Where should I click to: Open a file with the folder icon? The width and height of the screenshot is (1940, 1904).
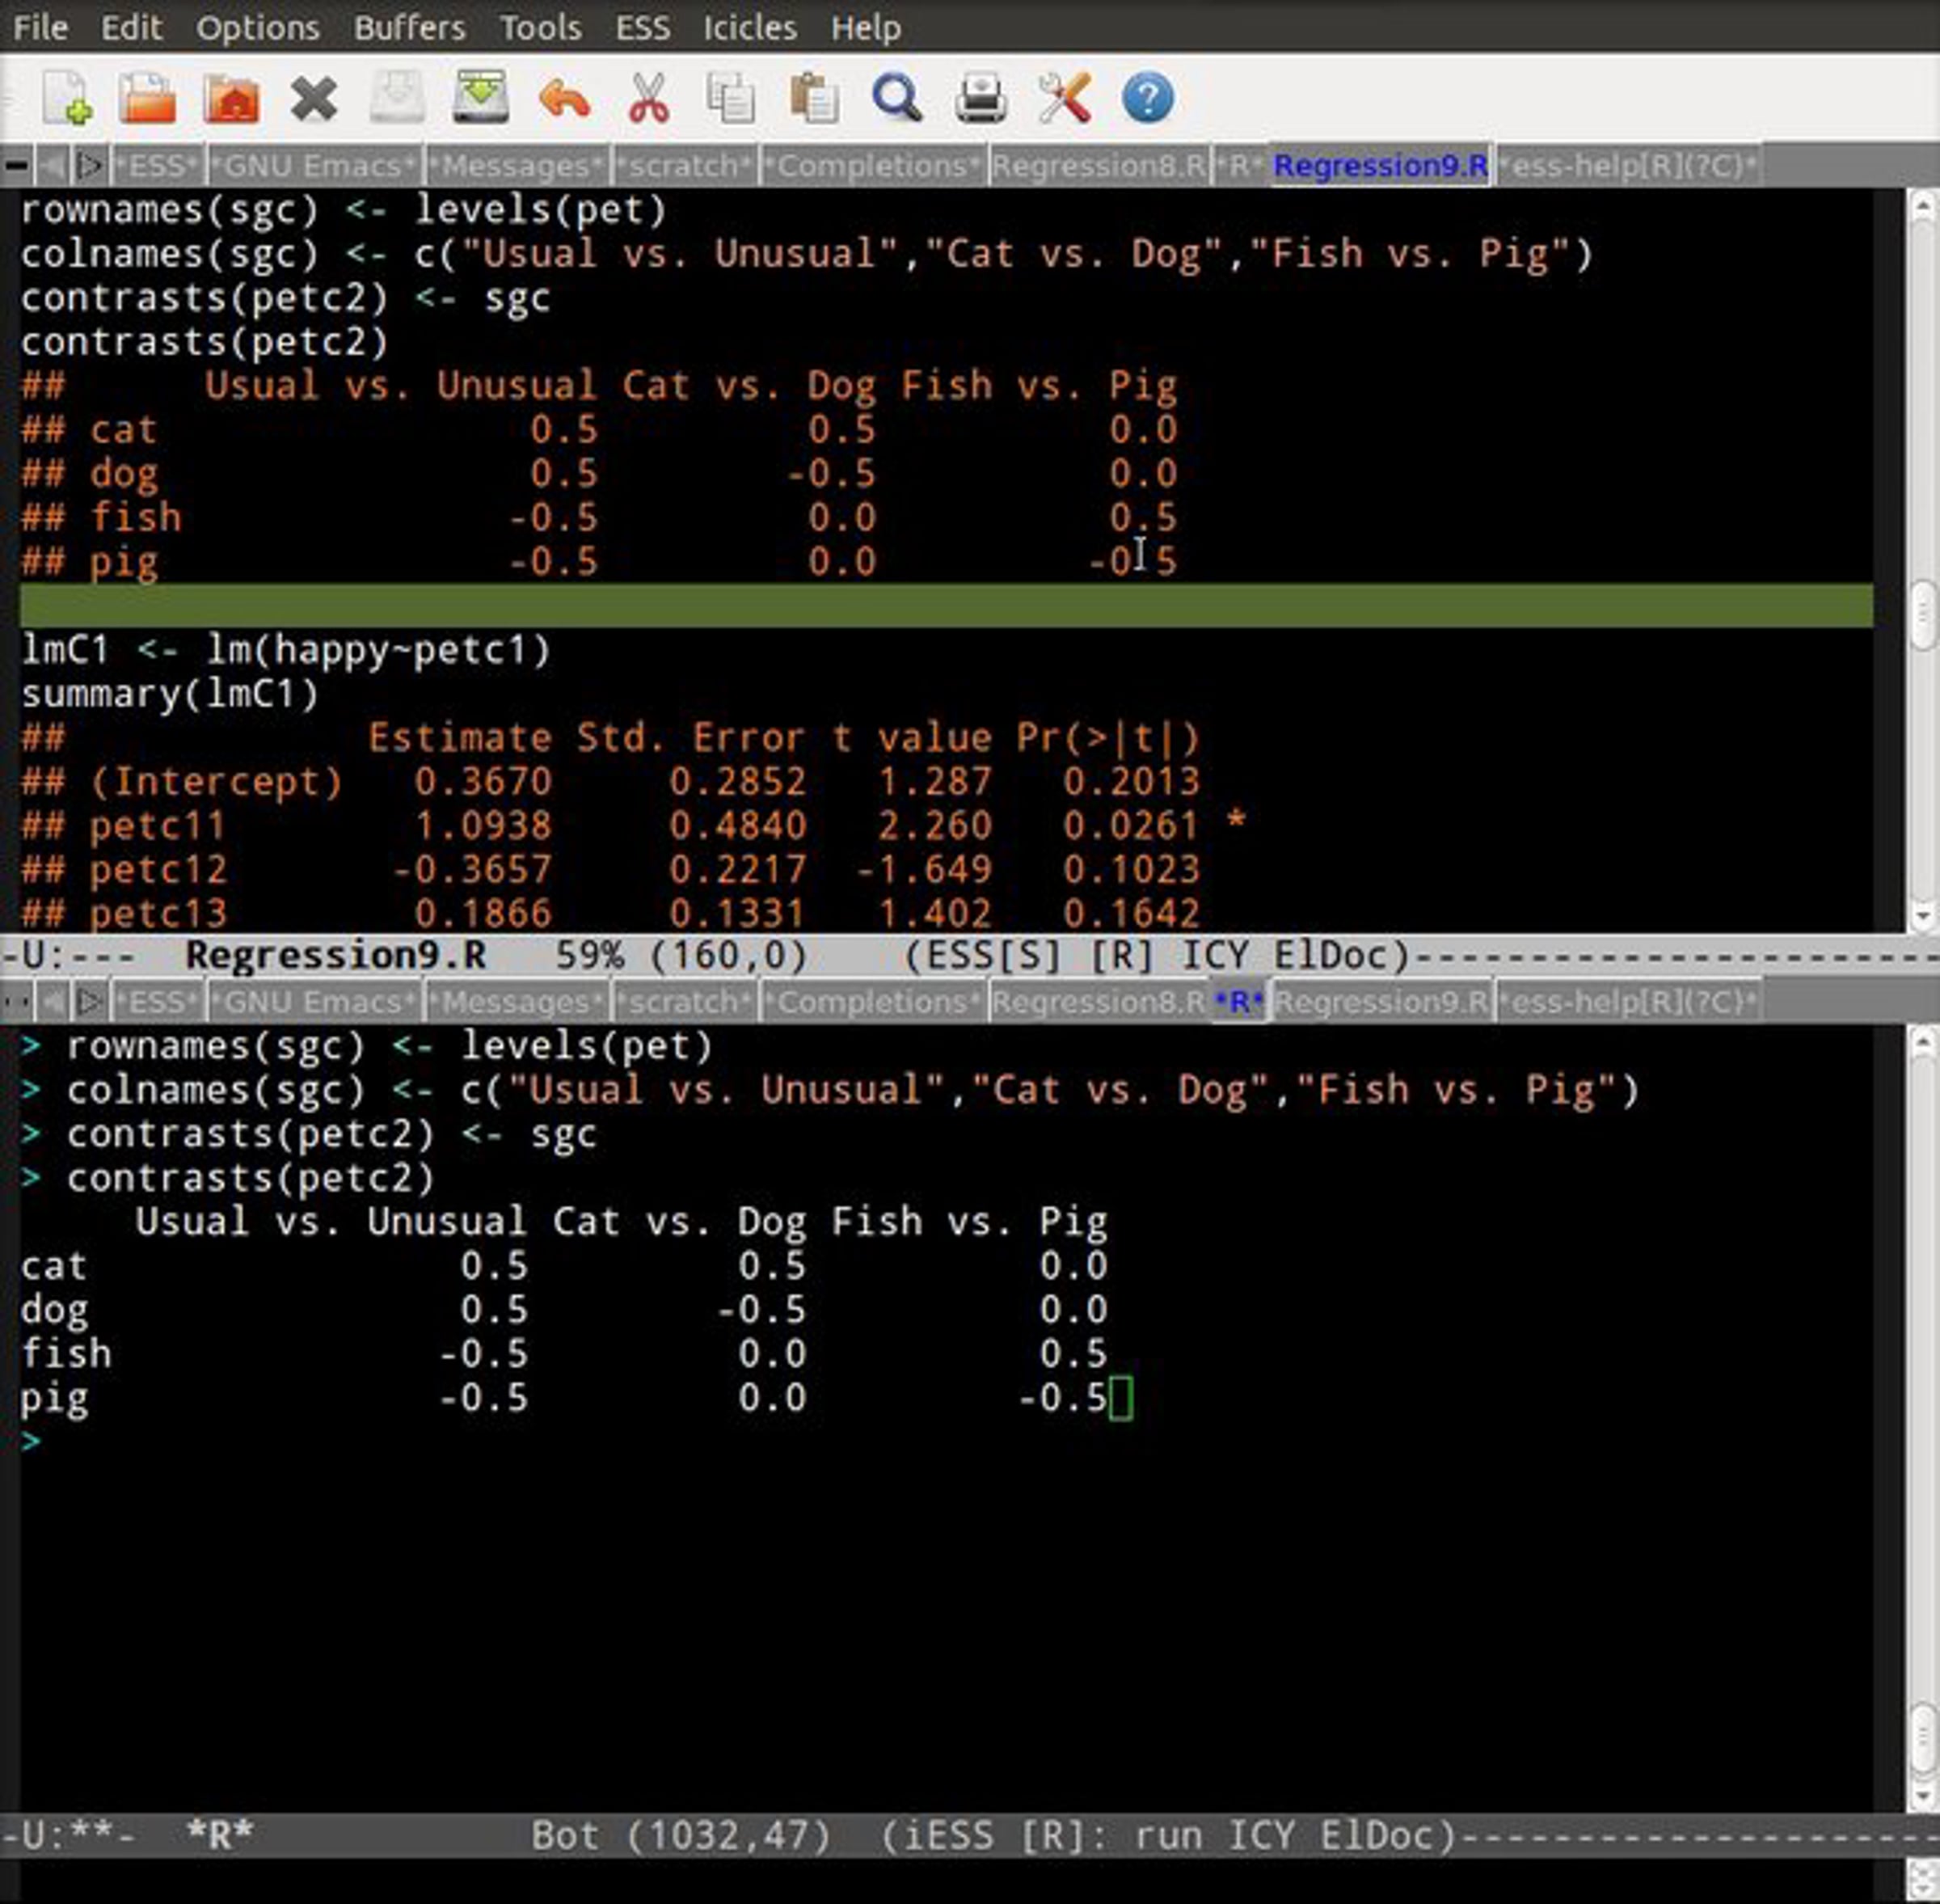tap(147, 98)
